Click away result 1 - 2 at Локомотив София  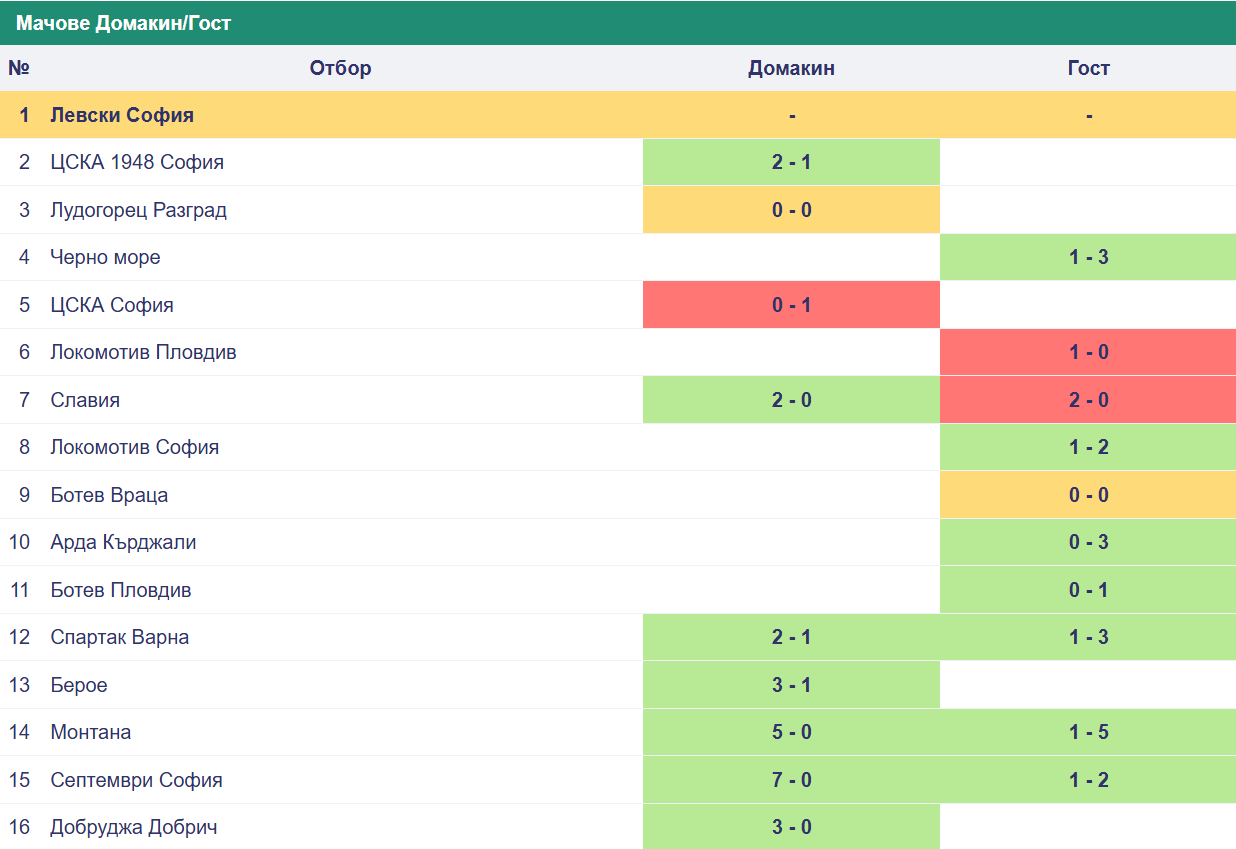coord(1088,447)
